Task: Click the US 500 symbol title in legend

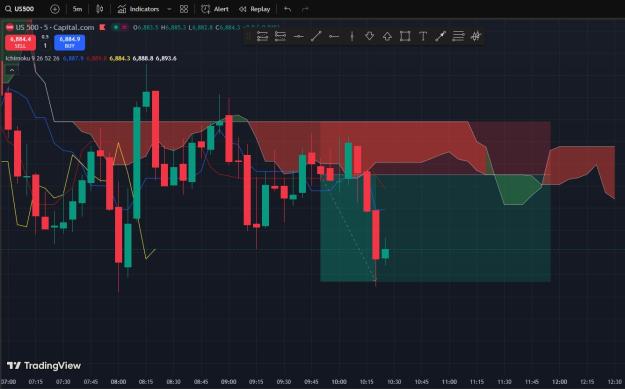Action: pos(55,28)
